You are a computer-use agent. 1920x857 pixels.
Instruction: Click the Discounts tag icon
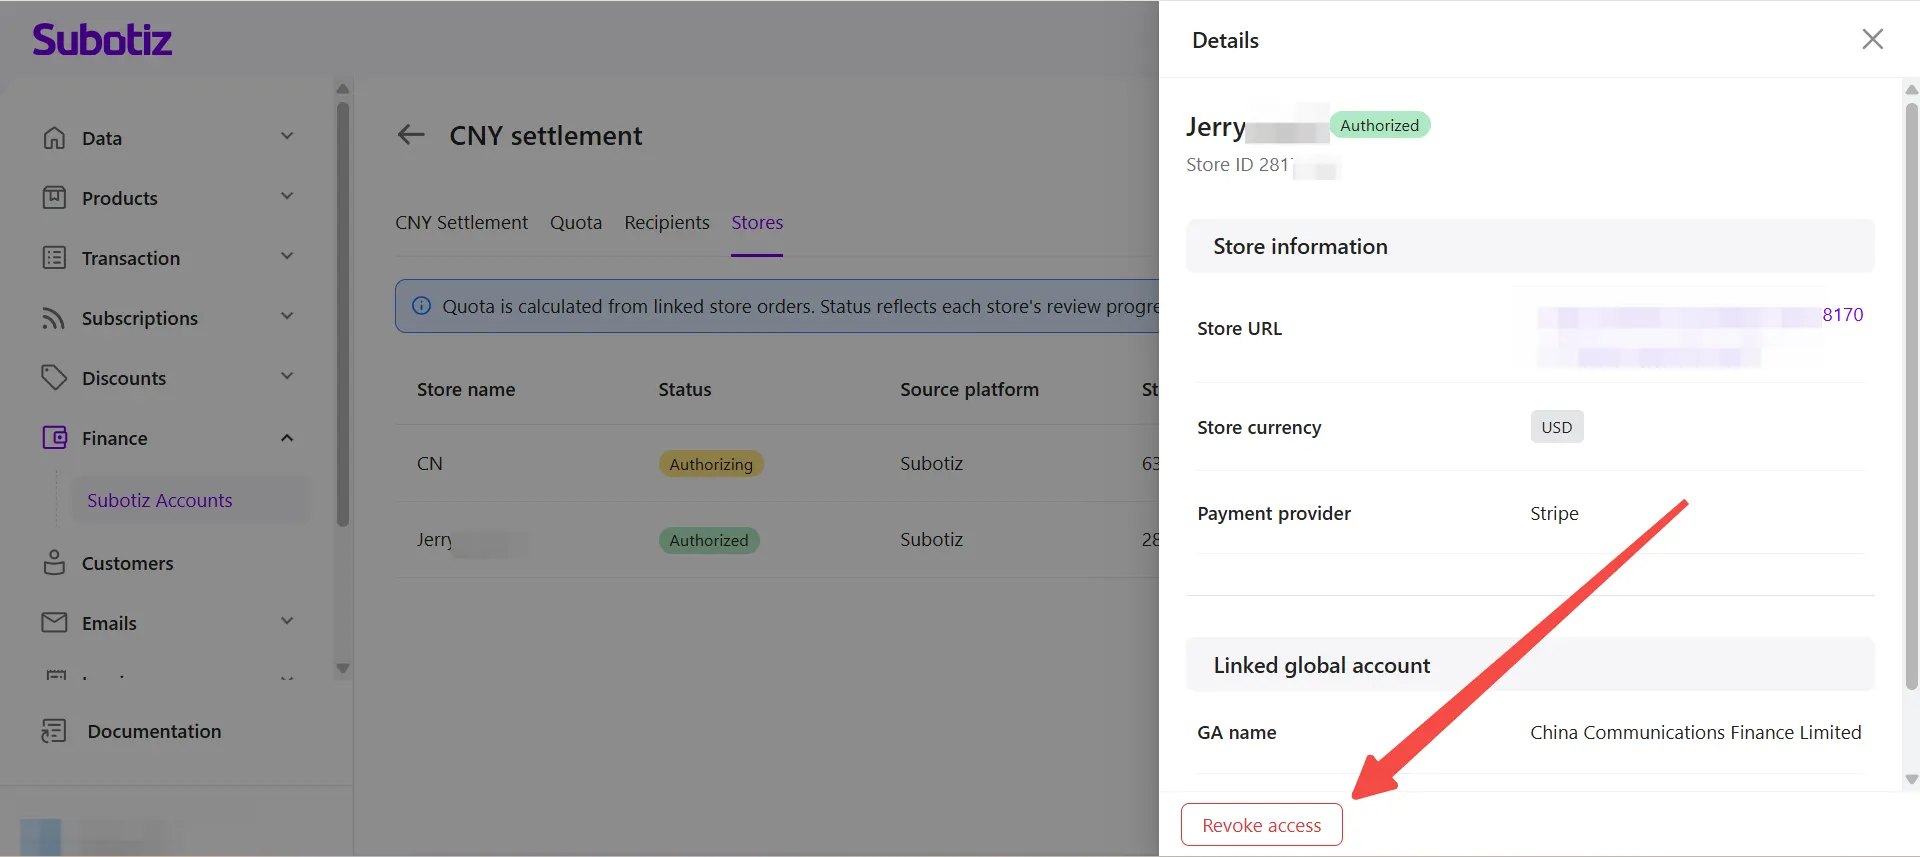pos(54,378)
